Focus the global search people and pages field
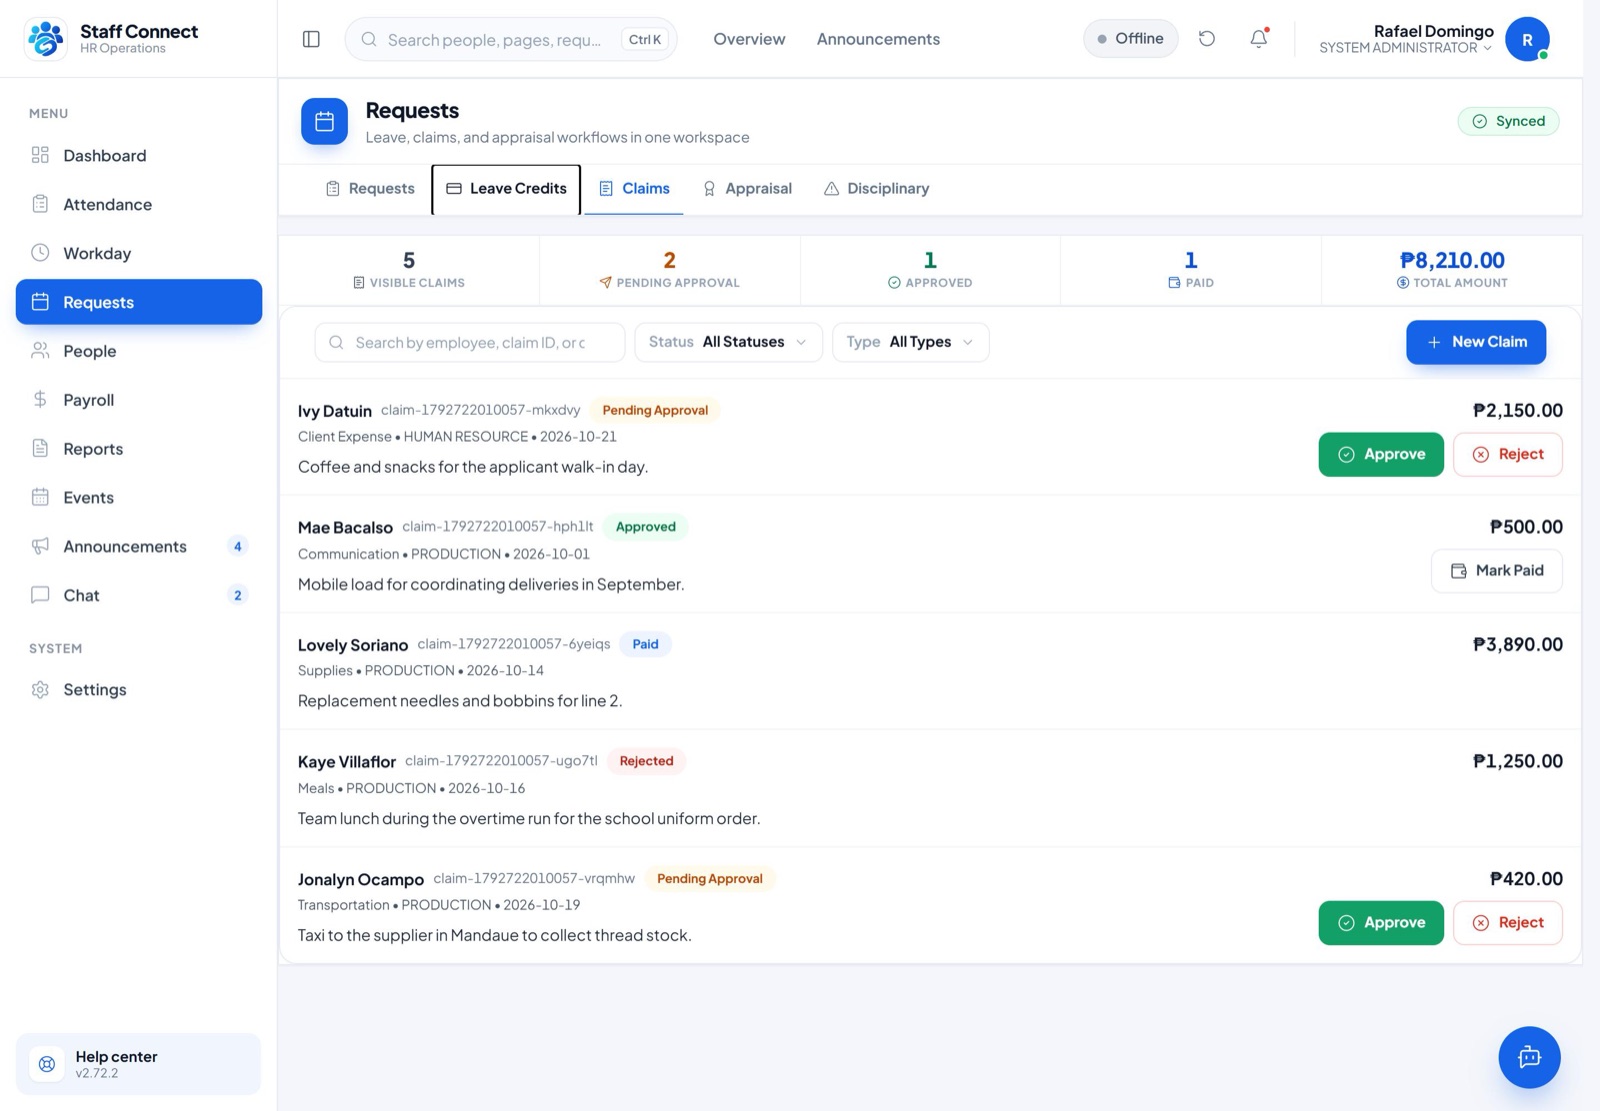Screen dimensions: 1600x1111 511,39
